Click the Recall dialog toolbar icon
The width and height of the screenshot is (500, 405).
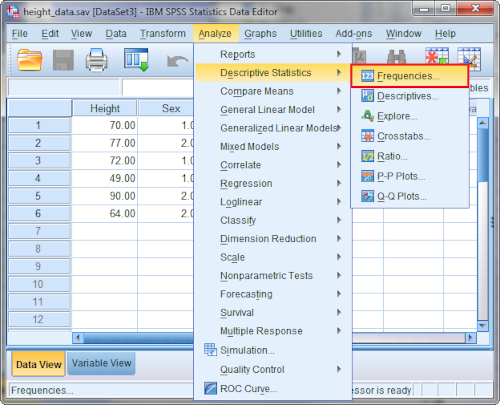pyautogui.click(x=136, y=60)
